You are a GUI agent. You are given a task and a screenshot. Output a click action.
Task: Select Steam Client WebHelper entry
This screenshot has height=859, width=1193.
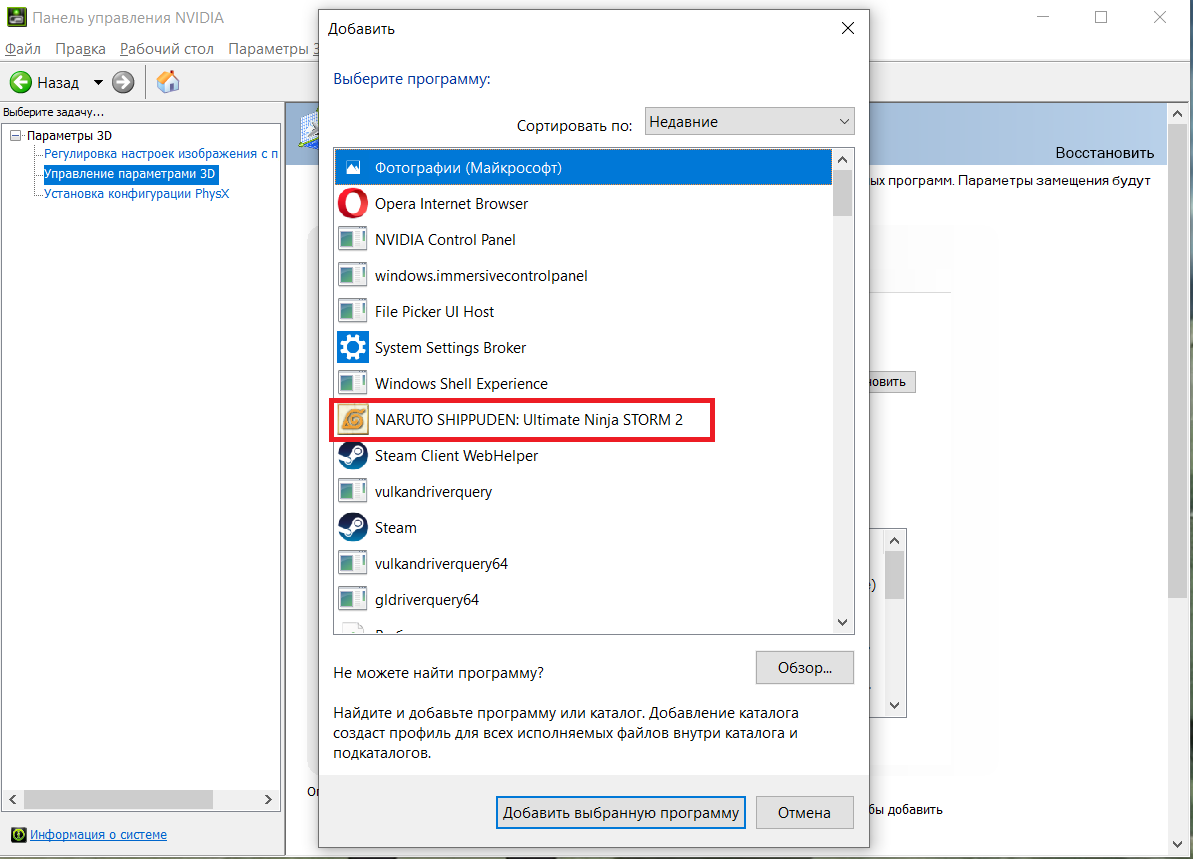pos(584,456)
